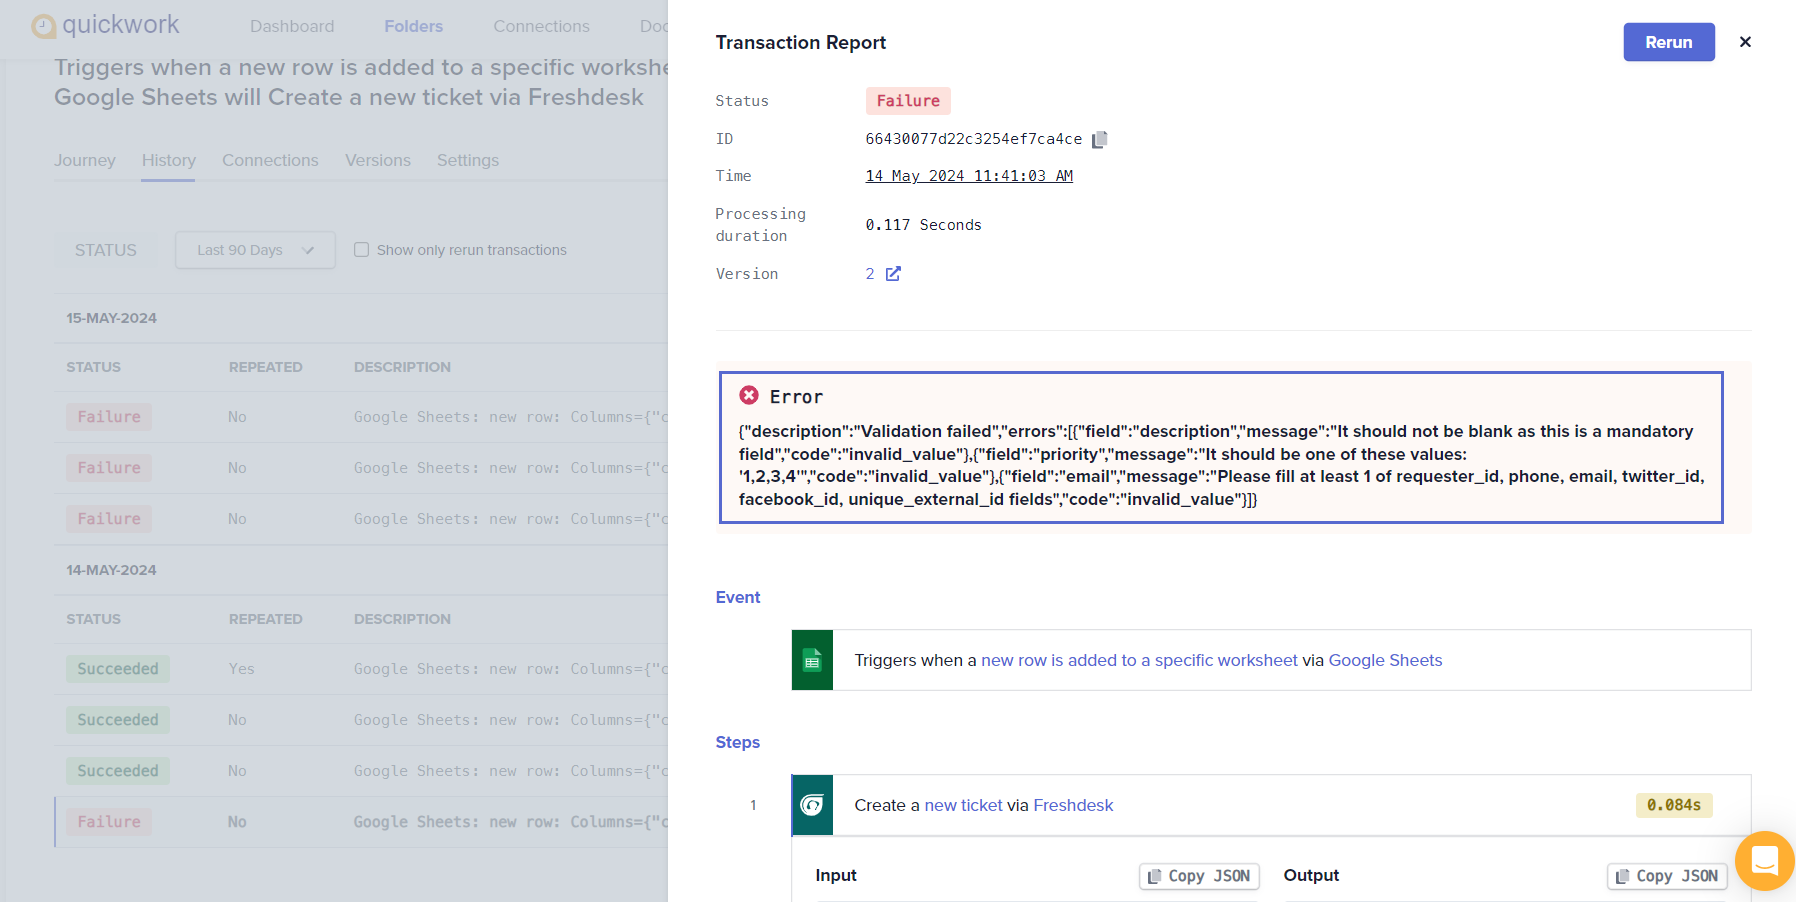
Task: Open the Freshdesk link in step 1
Action: [1073, 805]
